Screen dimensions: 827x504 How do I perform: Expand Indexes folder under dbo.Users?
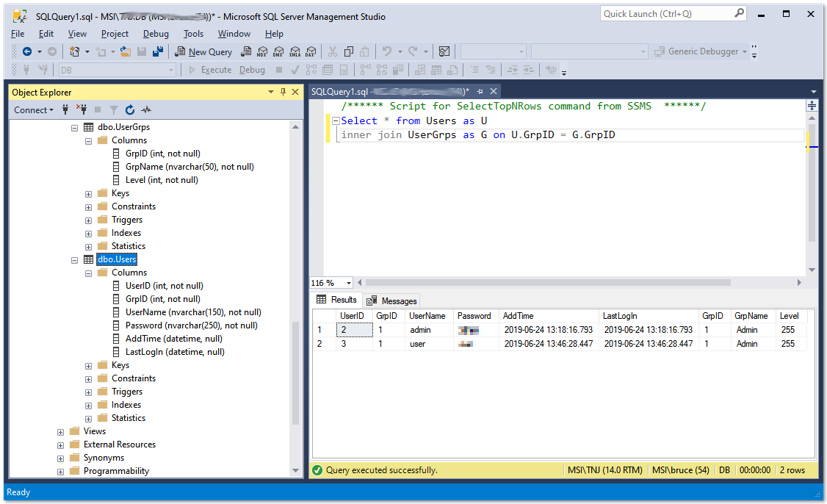[x=88, y=405]
